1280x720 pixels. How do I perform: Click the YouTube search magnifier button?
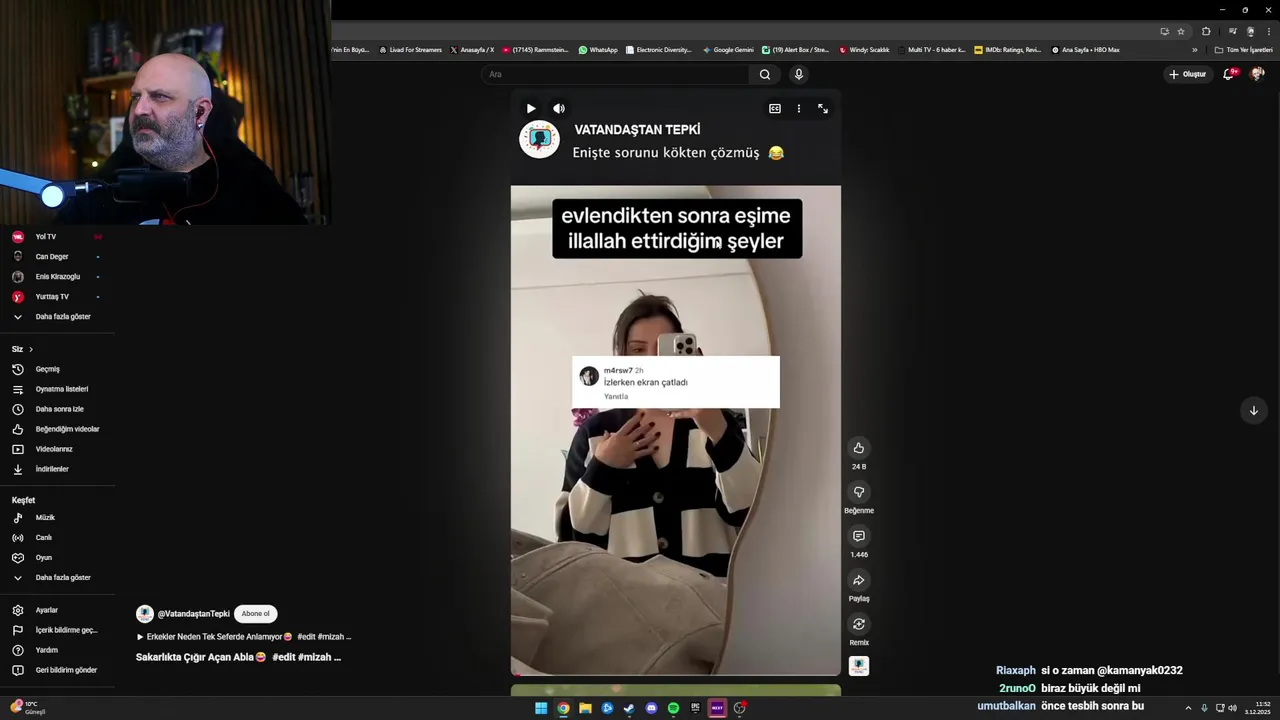tap(765, 74)
